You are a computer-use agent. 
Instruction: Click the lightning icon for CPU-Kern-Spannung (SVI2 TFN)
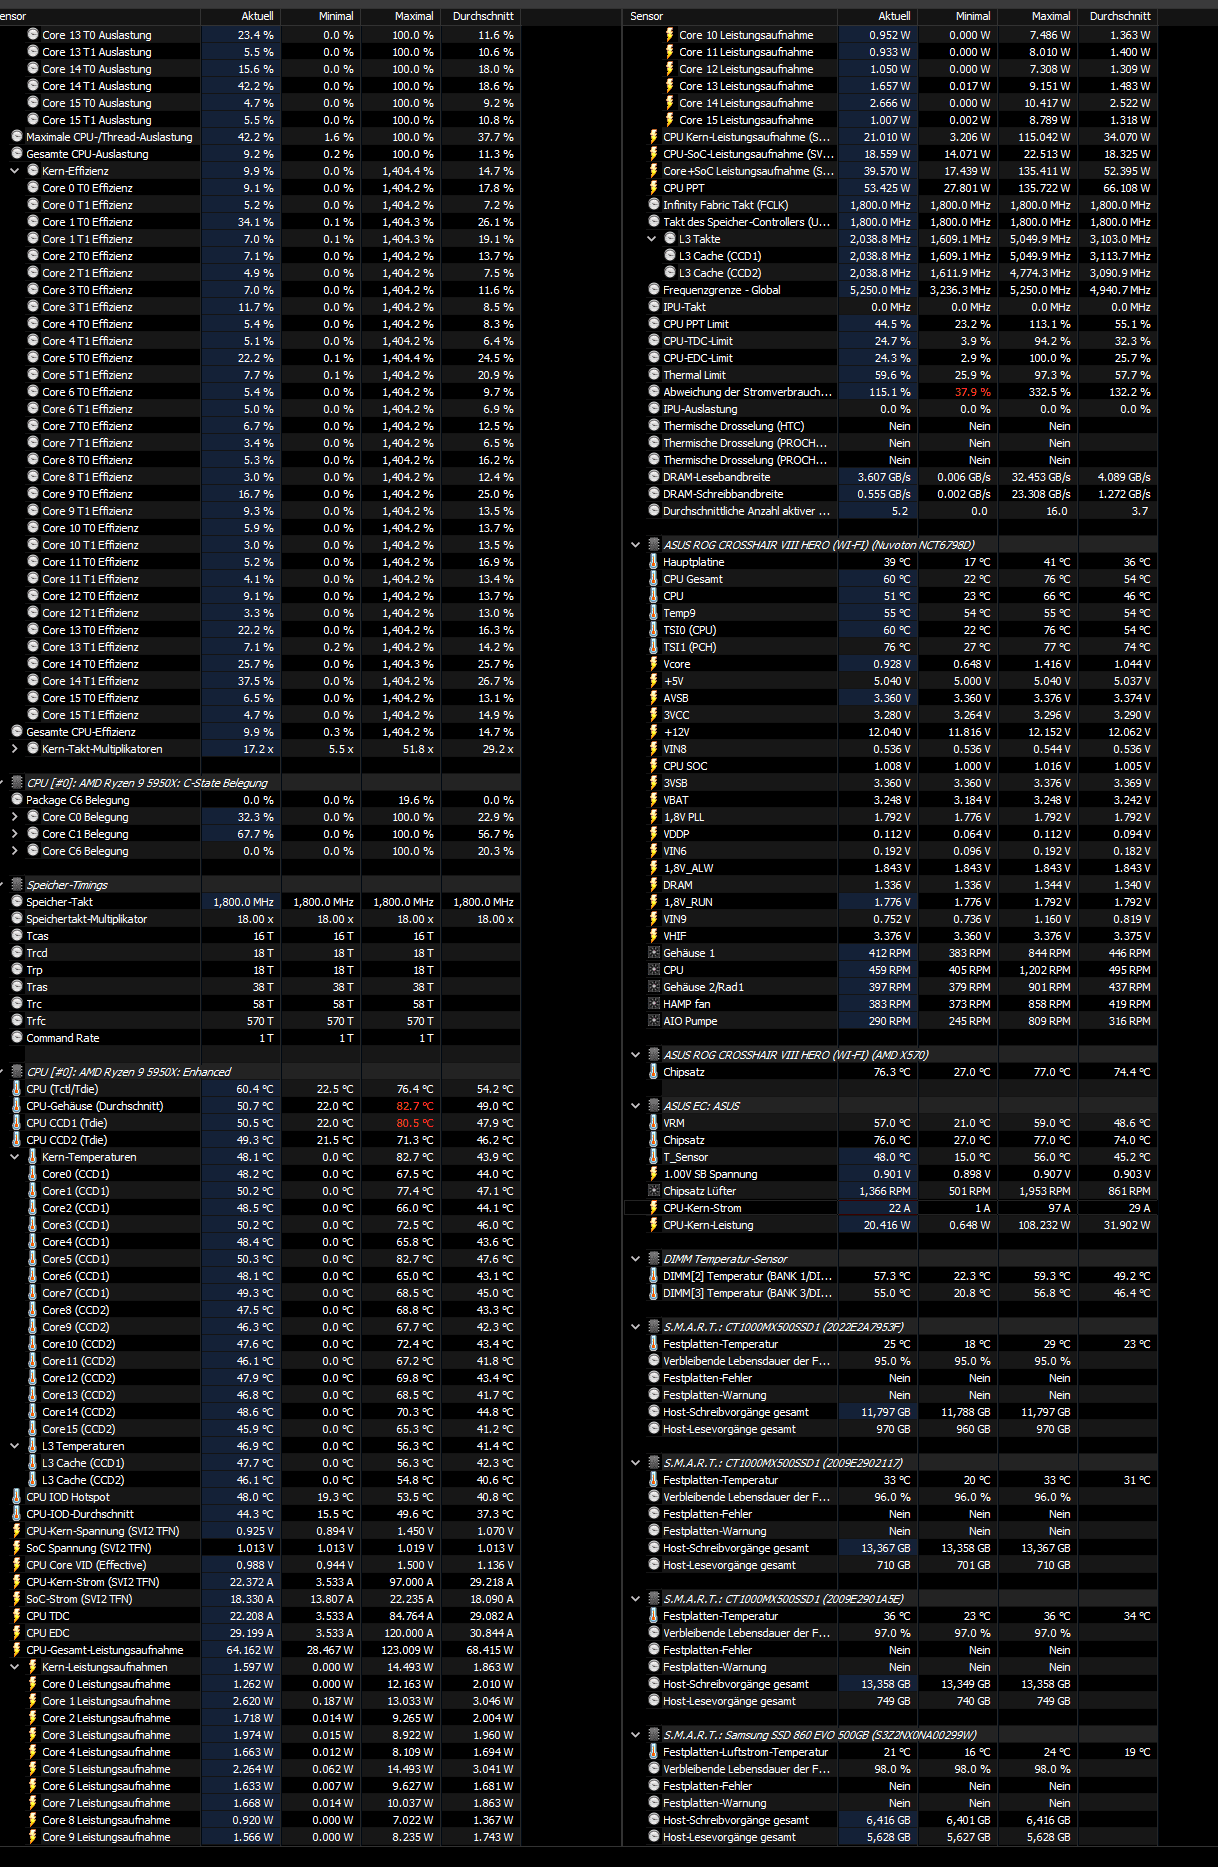tap(17, 1531)
